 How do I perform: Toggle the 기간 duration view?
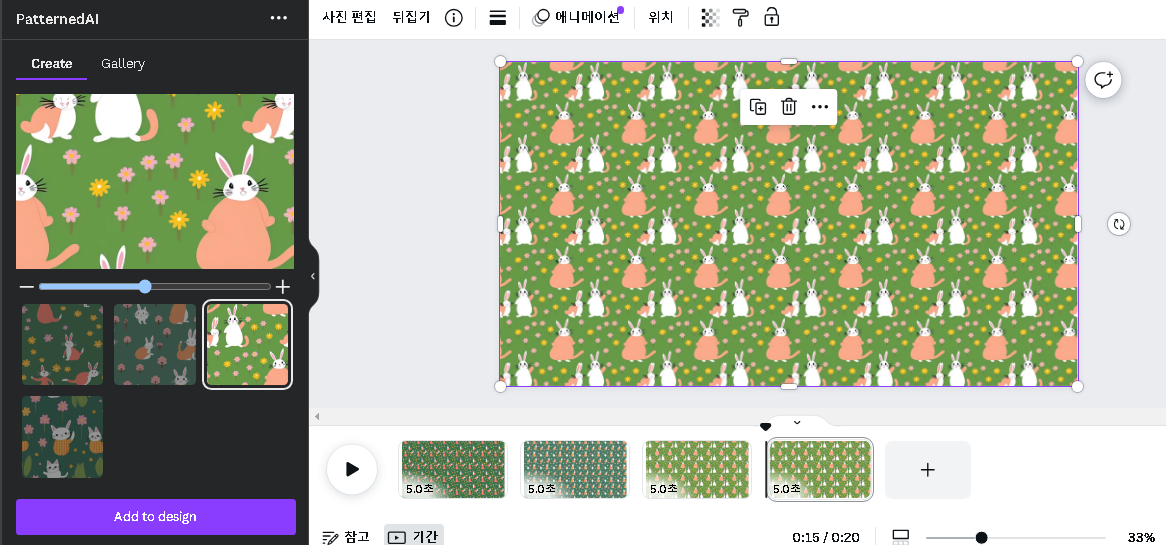coord(413,537)
